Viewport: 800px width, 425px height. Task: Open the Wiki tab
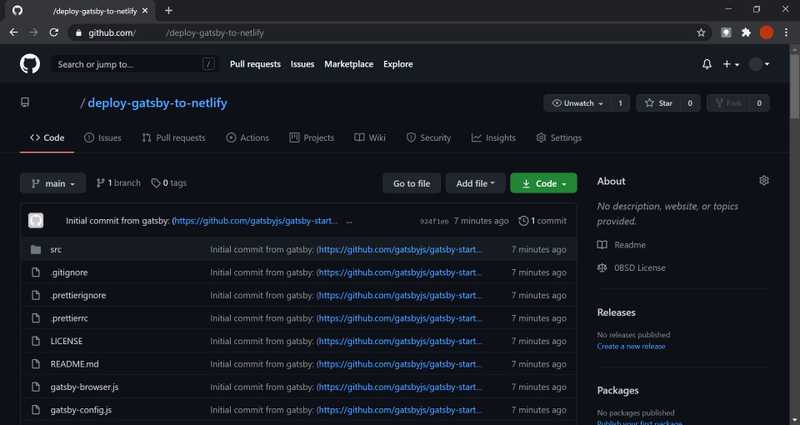tap(370, 138)
